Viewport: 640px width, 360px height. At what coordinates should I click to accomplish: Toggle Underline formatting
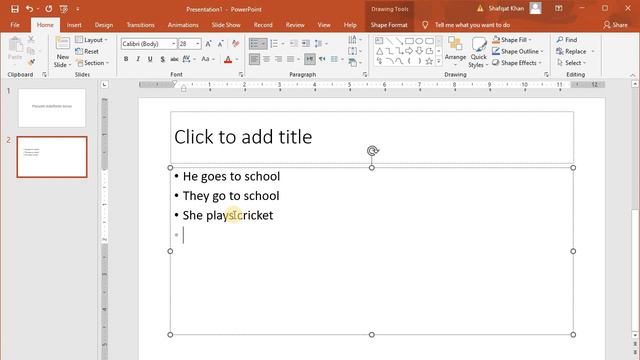pyautogui.click(x=150, y=59)
